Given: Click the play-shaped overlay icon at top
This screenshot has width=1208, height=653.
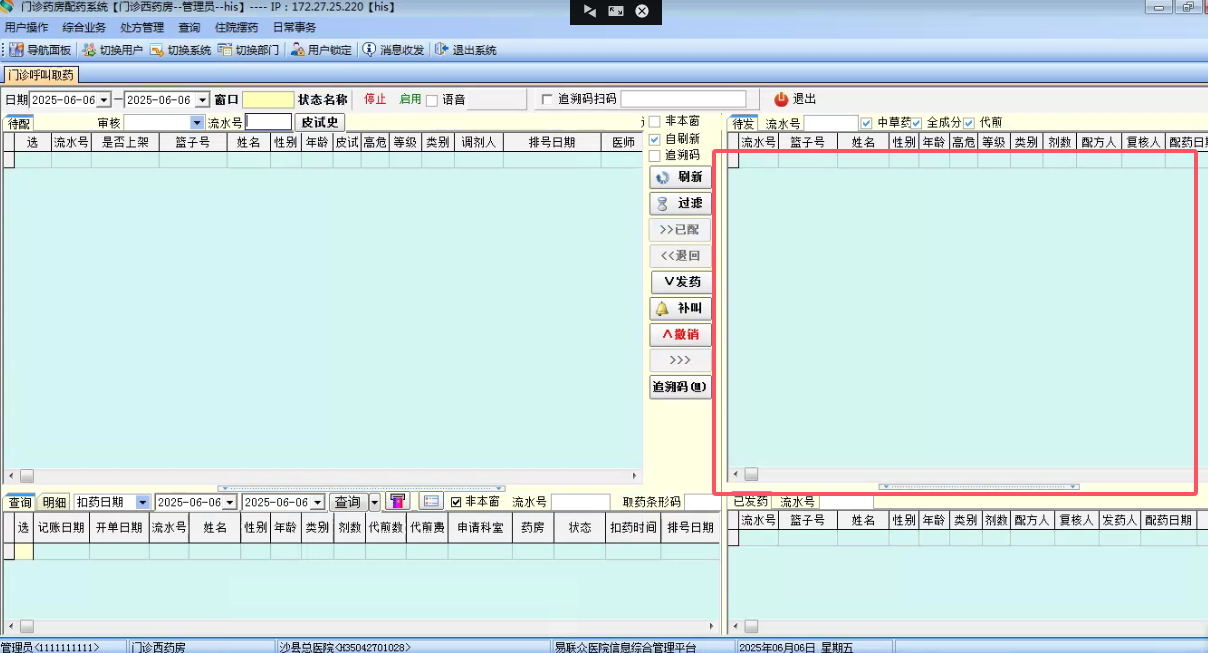Looking at the screenshot, I should (590, 11).
